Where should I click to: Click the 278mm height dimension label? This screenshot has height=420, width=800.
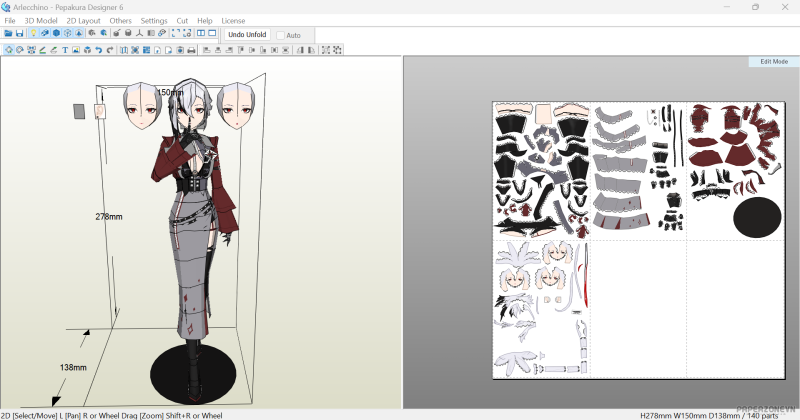point(109,216)
